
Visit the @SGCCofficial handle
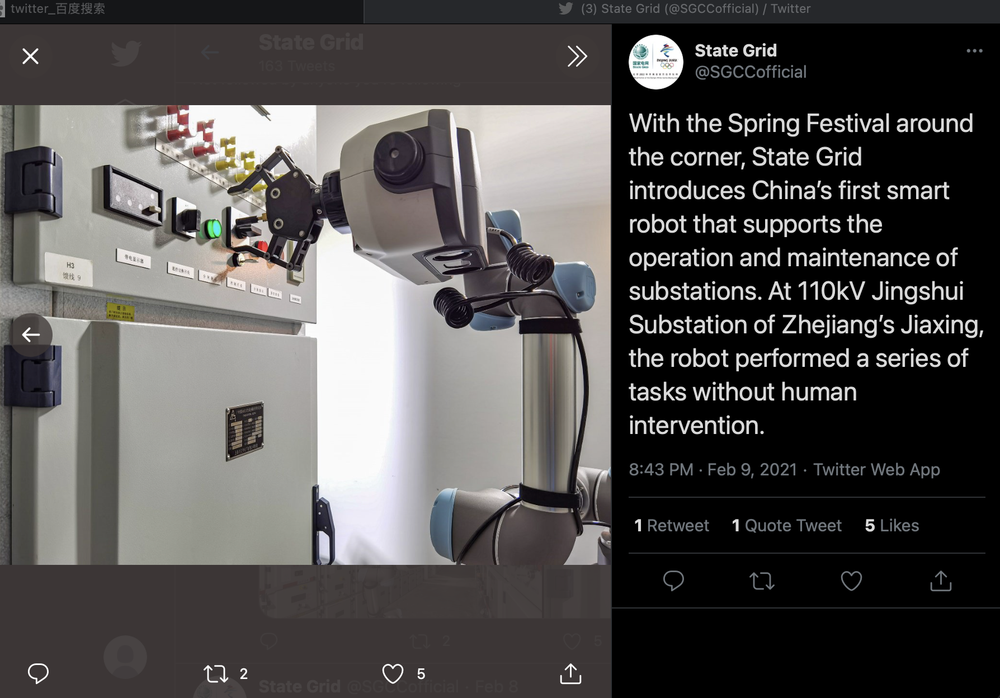click(750, 72)
